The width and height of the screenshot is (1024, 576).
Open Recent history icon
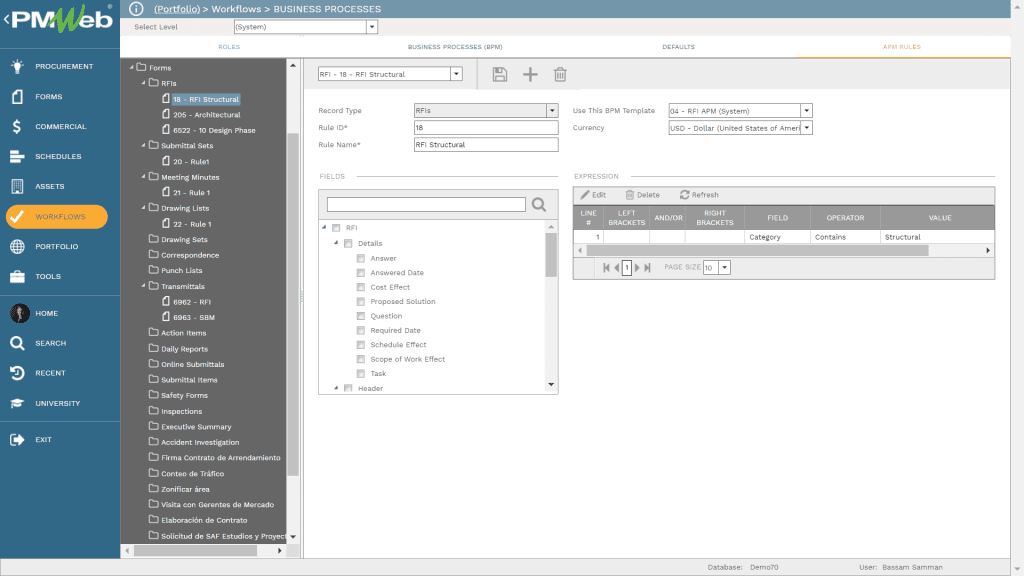tap(18, 373)
